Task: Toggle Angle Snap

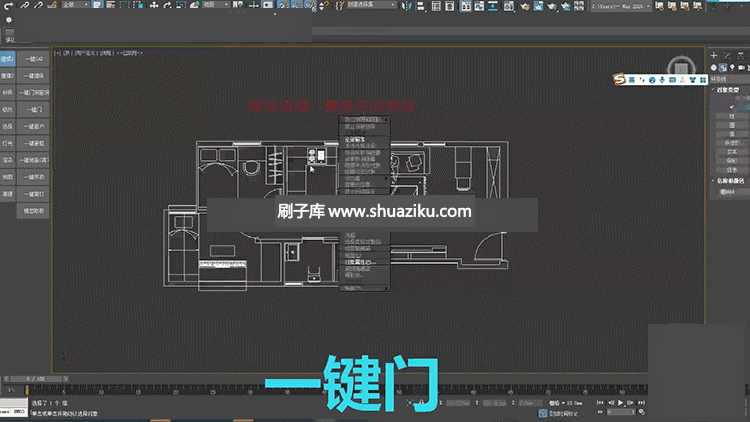Action: pyautogui.click(x=297, y=5)
